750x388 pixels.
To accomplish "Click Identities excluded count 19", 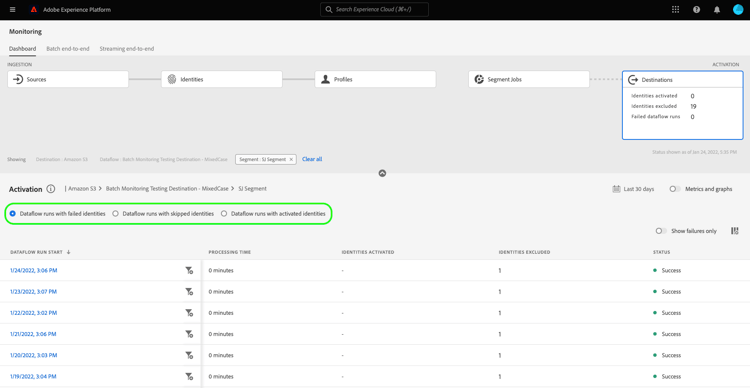I will point(693,107).
